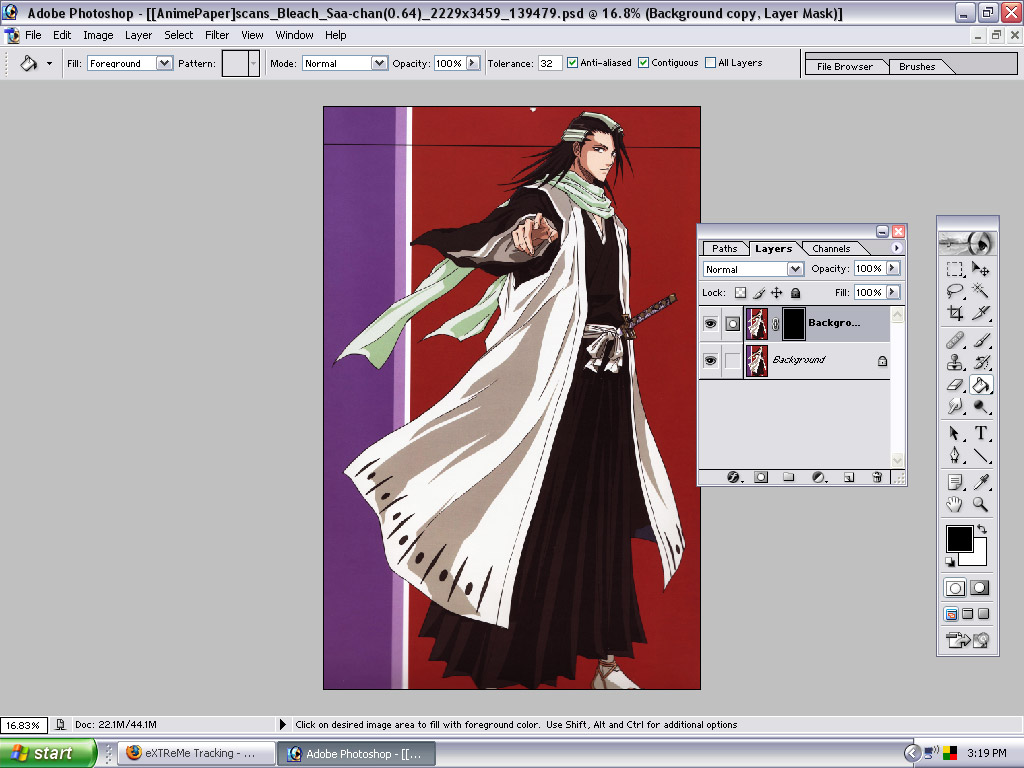
Task: Select the Notes tool
Action: click(x=955, y=482)
